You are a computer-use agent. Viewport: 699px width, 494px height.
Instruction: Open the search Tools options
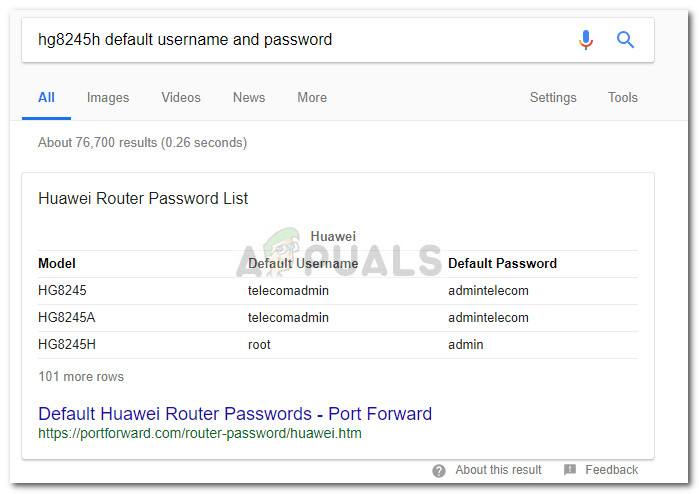coord(623,98)
